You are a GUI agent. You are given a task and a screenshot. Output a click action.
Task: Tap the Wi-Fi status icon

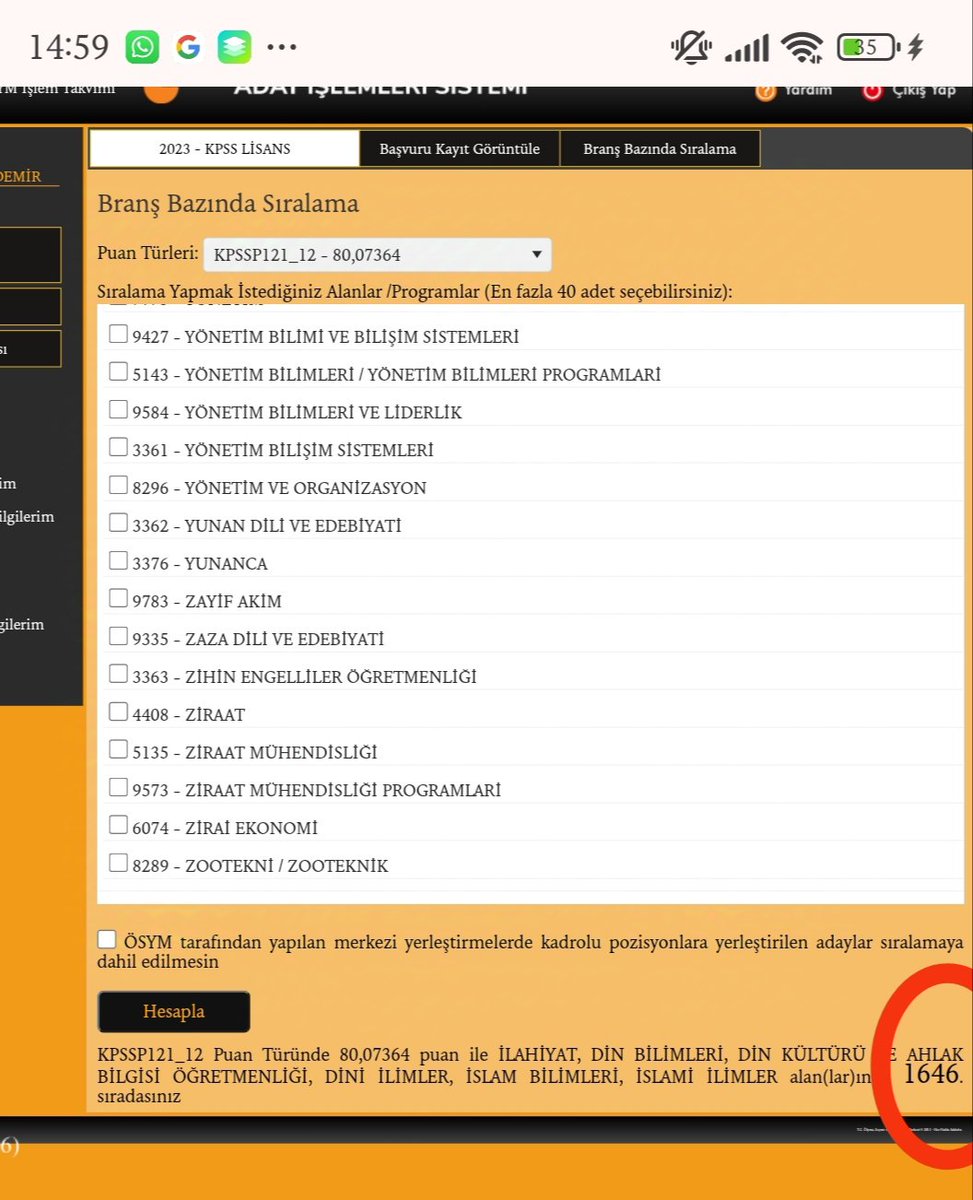[802, 47]
